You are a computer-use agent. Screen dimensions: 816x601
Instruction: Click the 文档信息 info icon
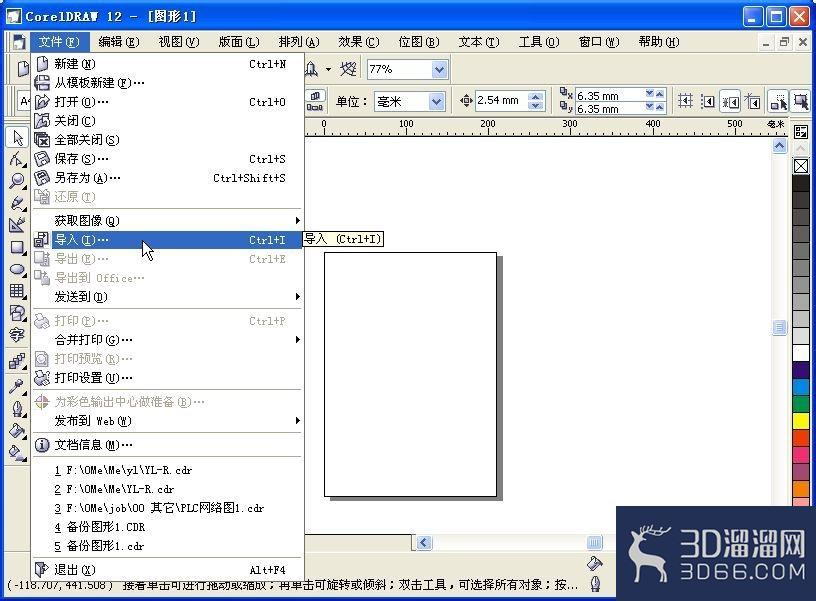tap(42, 445)
